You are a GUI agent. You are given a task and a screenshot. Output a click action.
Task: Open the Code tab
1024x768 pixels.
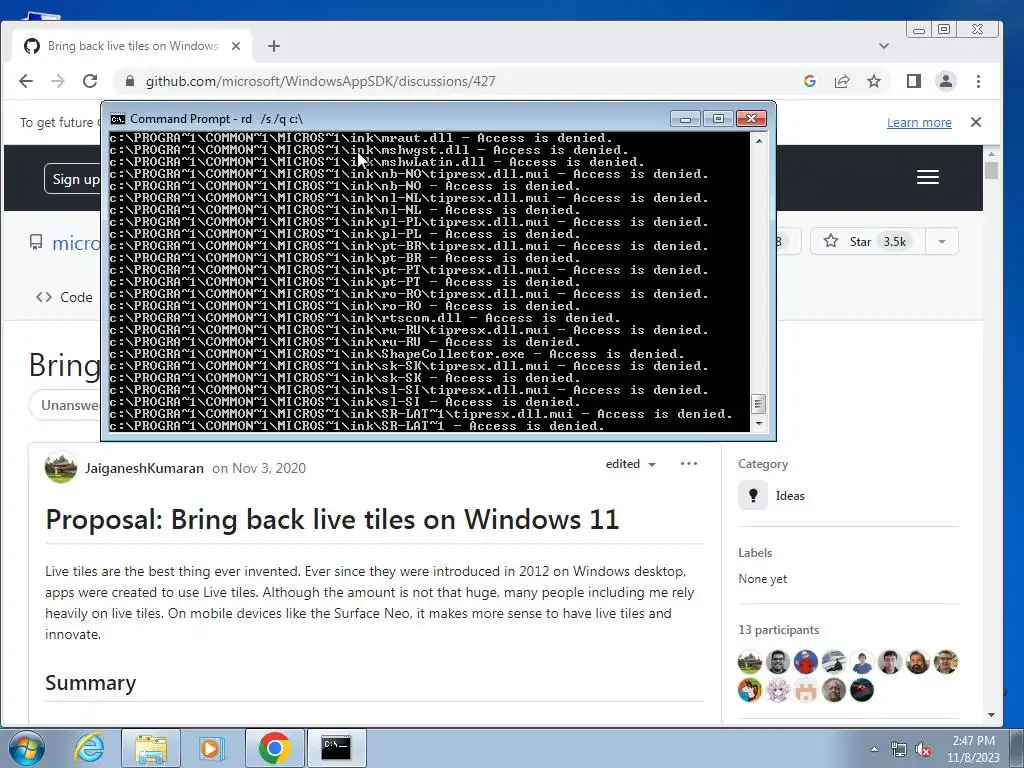[64, 297]
